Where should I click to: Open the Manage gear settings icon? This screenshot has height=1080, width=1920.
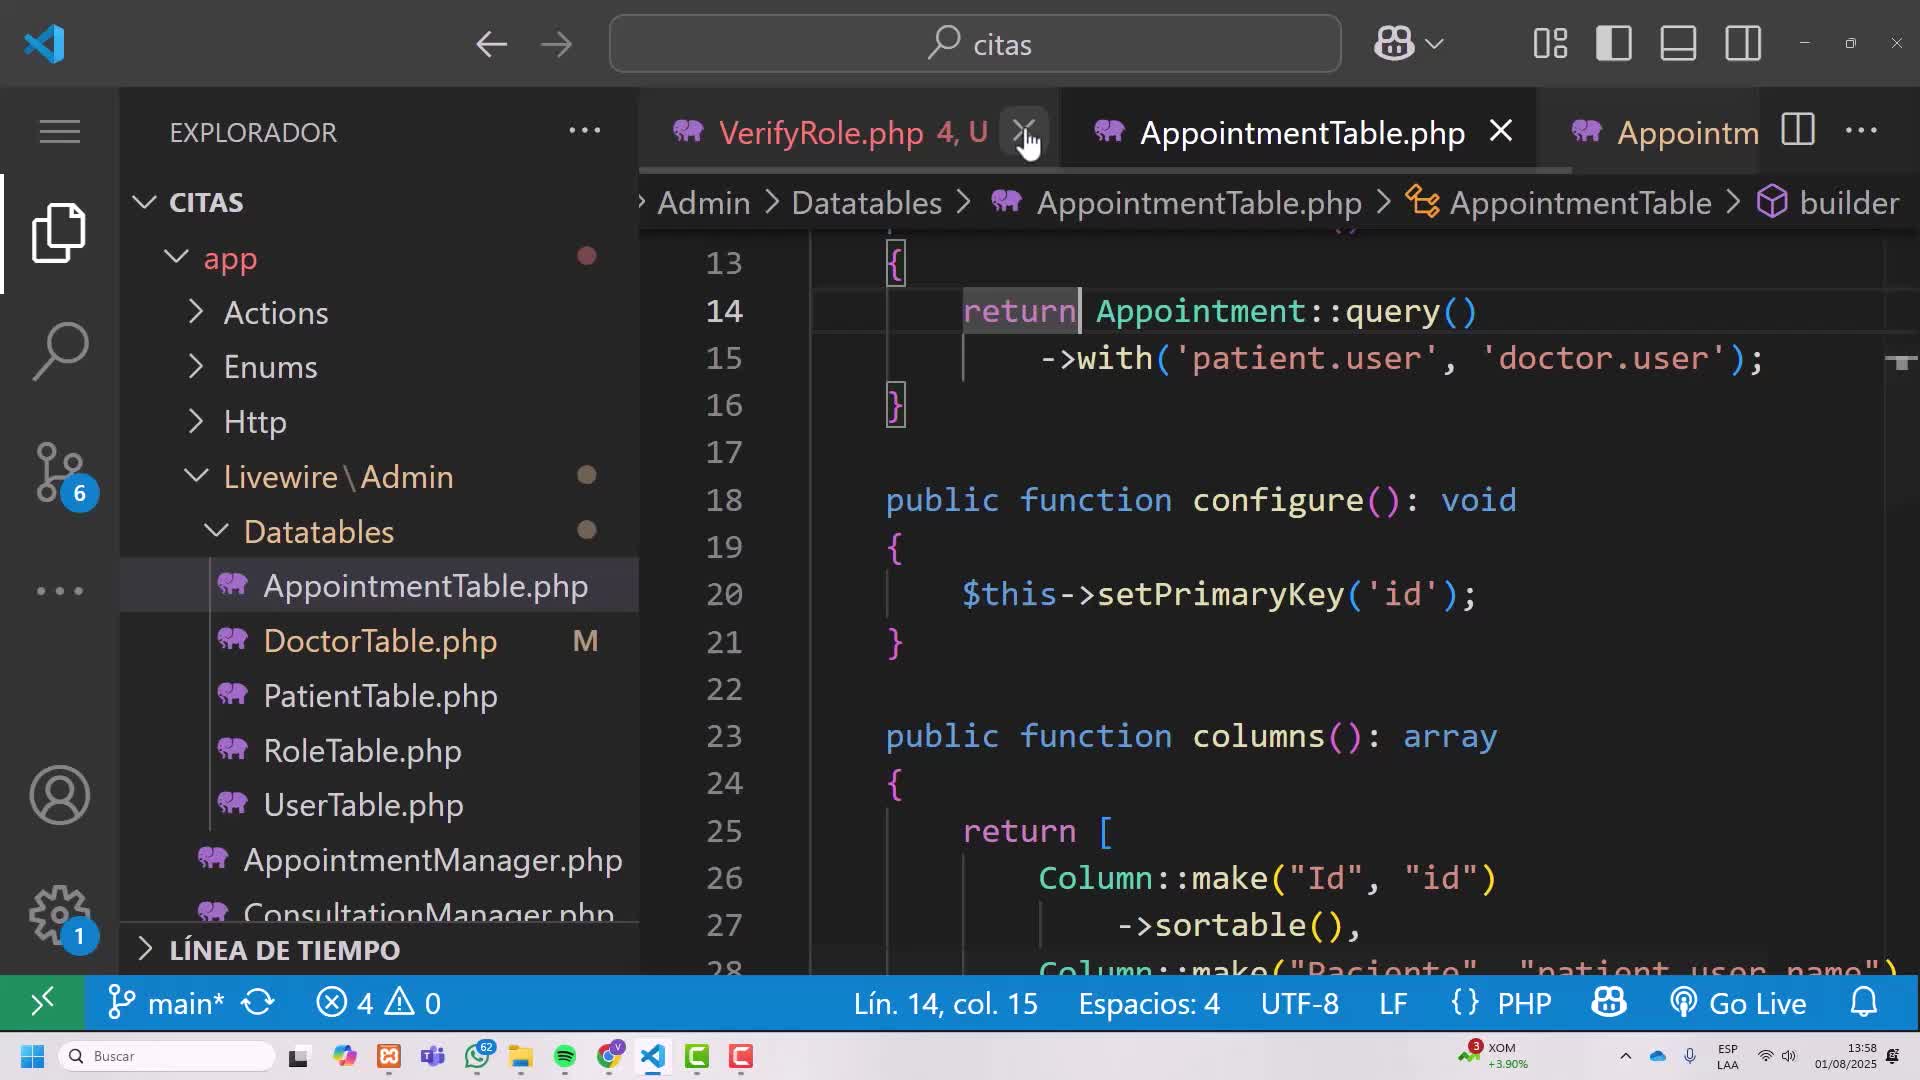click(x=62, y=916)
